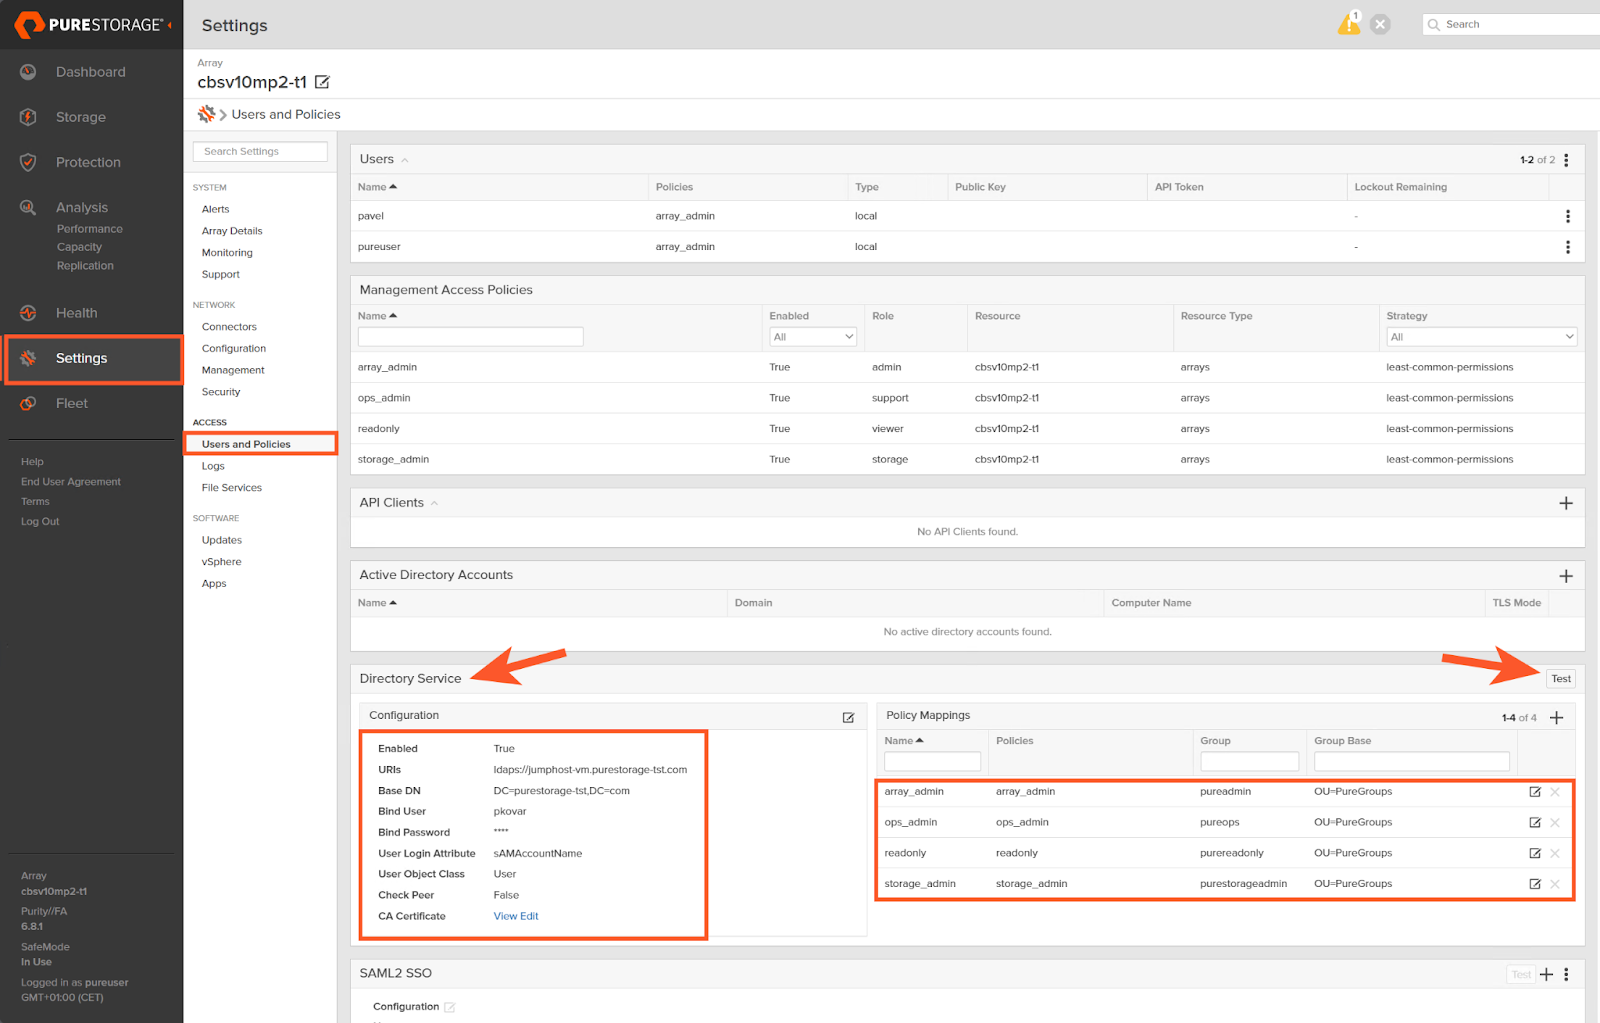Click the Policy Mappings Group Base filter
The width and height of the screenshot is (1600, 1023).
coord(1411,762)
